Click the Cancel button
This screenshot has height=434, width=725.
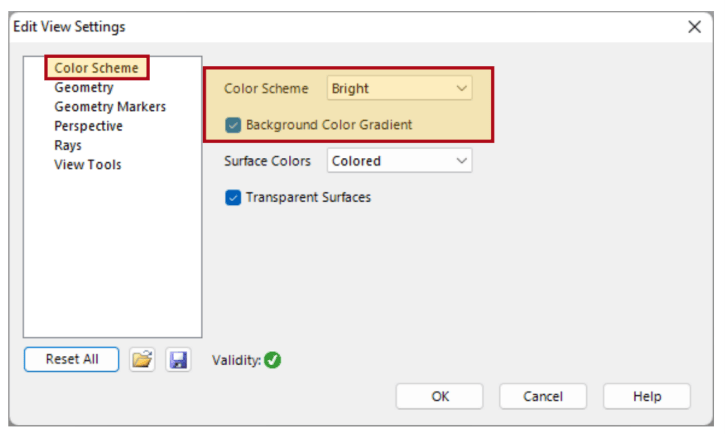pos(543,397)
